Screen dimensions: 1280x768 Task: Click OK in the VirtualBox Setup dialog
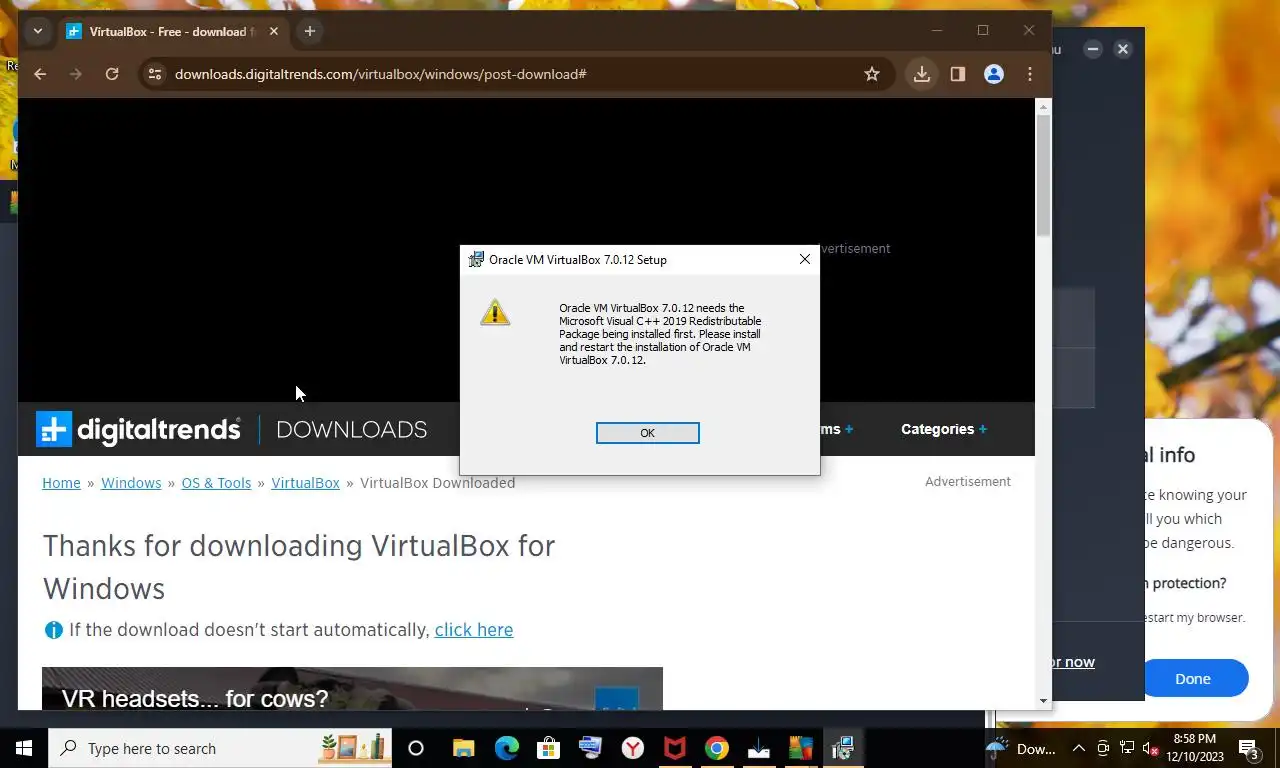coord(647,433)
